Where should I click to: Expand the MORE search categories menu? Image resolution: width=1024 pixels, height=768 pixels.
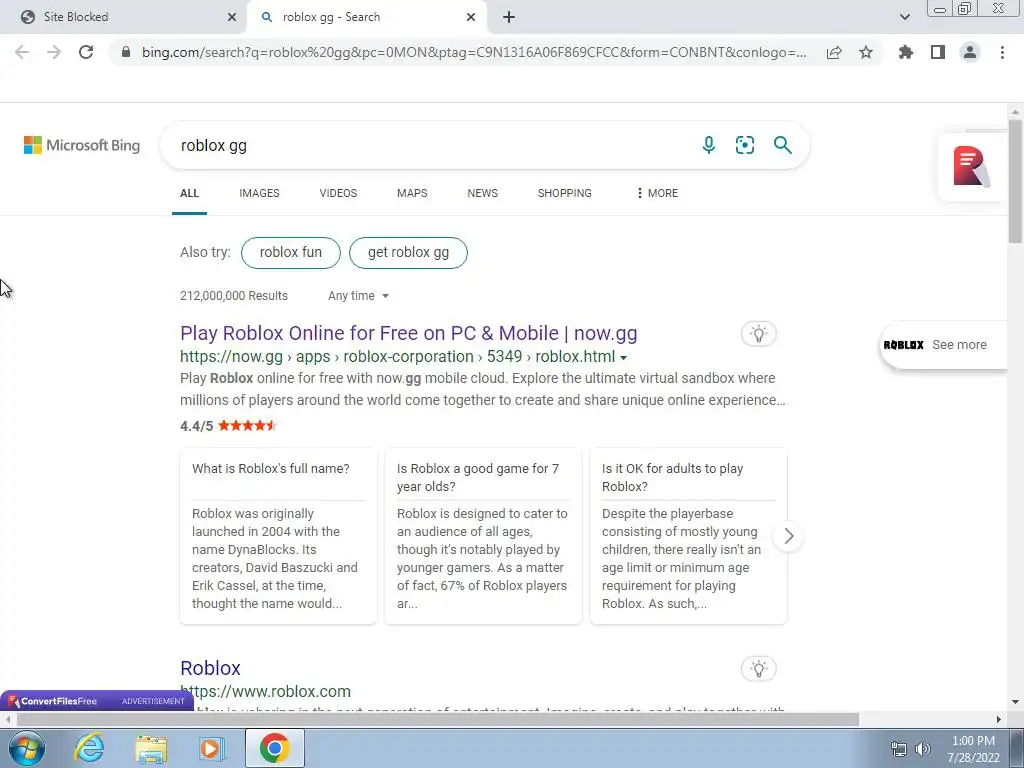657,193
